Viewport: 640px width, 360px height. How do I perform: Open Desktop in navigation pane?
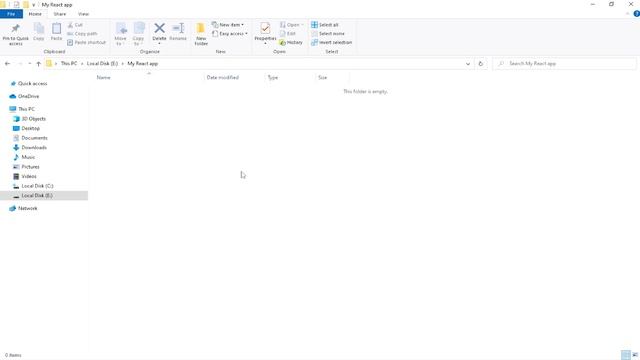tap(31, 128)
